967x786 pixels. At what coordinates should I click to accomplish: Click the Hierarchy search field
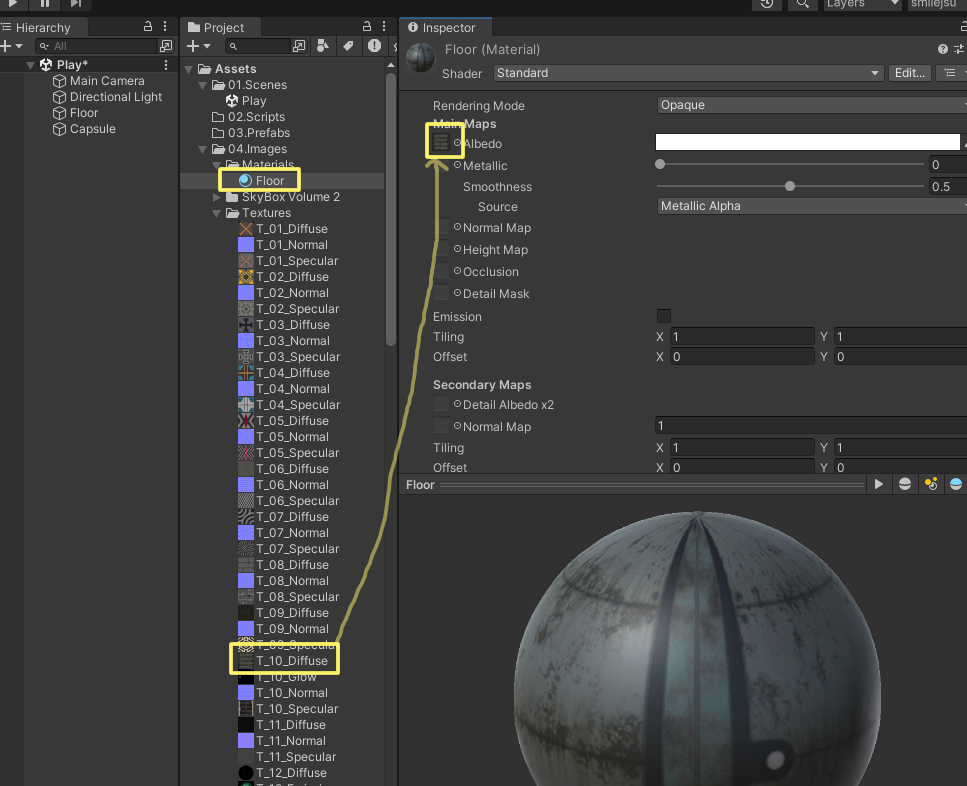pyautogui.click(x=96, y=46)
